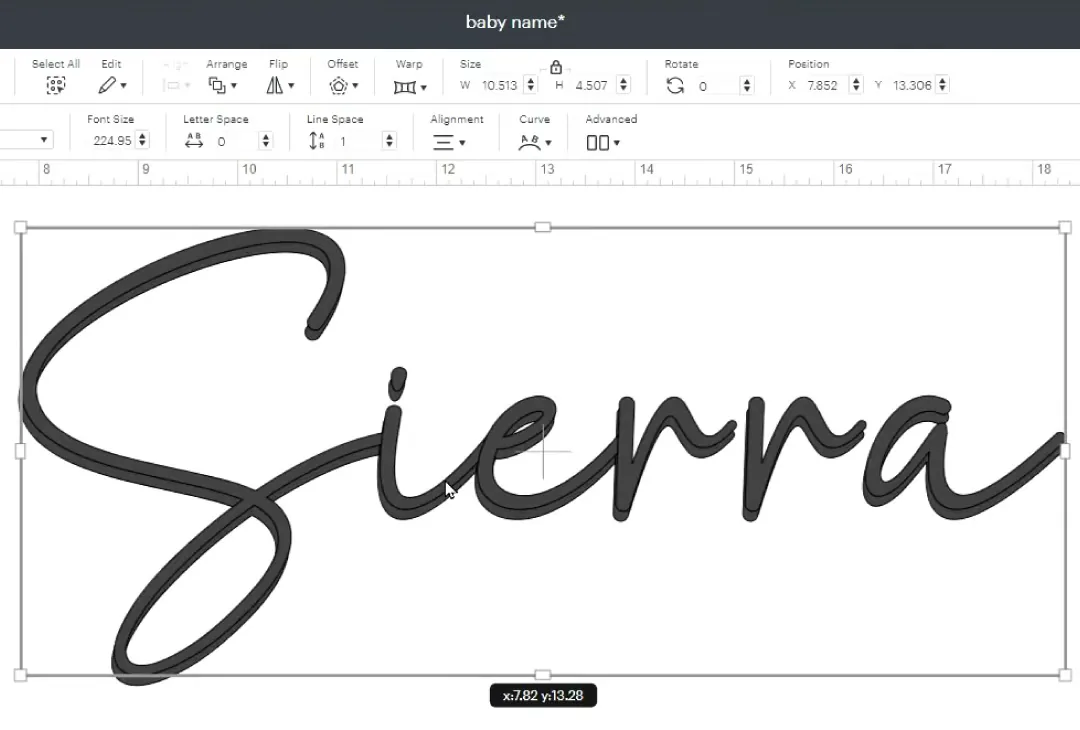Open the Edit pencil tool
1080x730 pixels.
pyautogui.click(x=107, y=85)
